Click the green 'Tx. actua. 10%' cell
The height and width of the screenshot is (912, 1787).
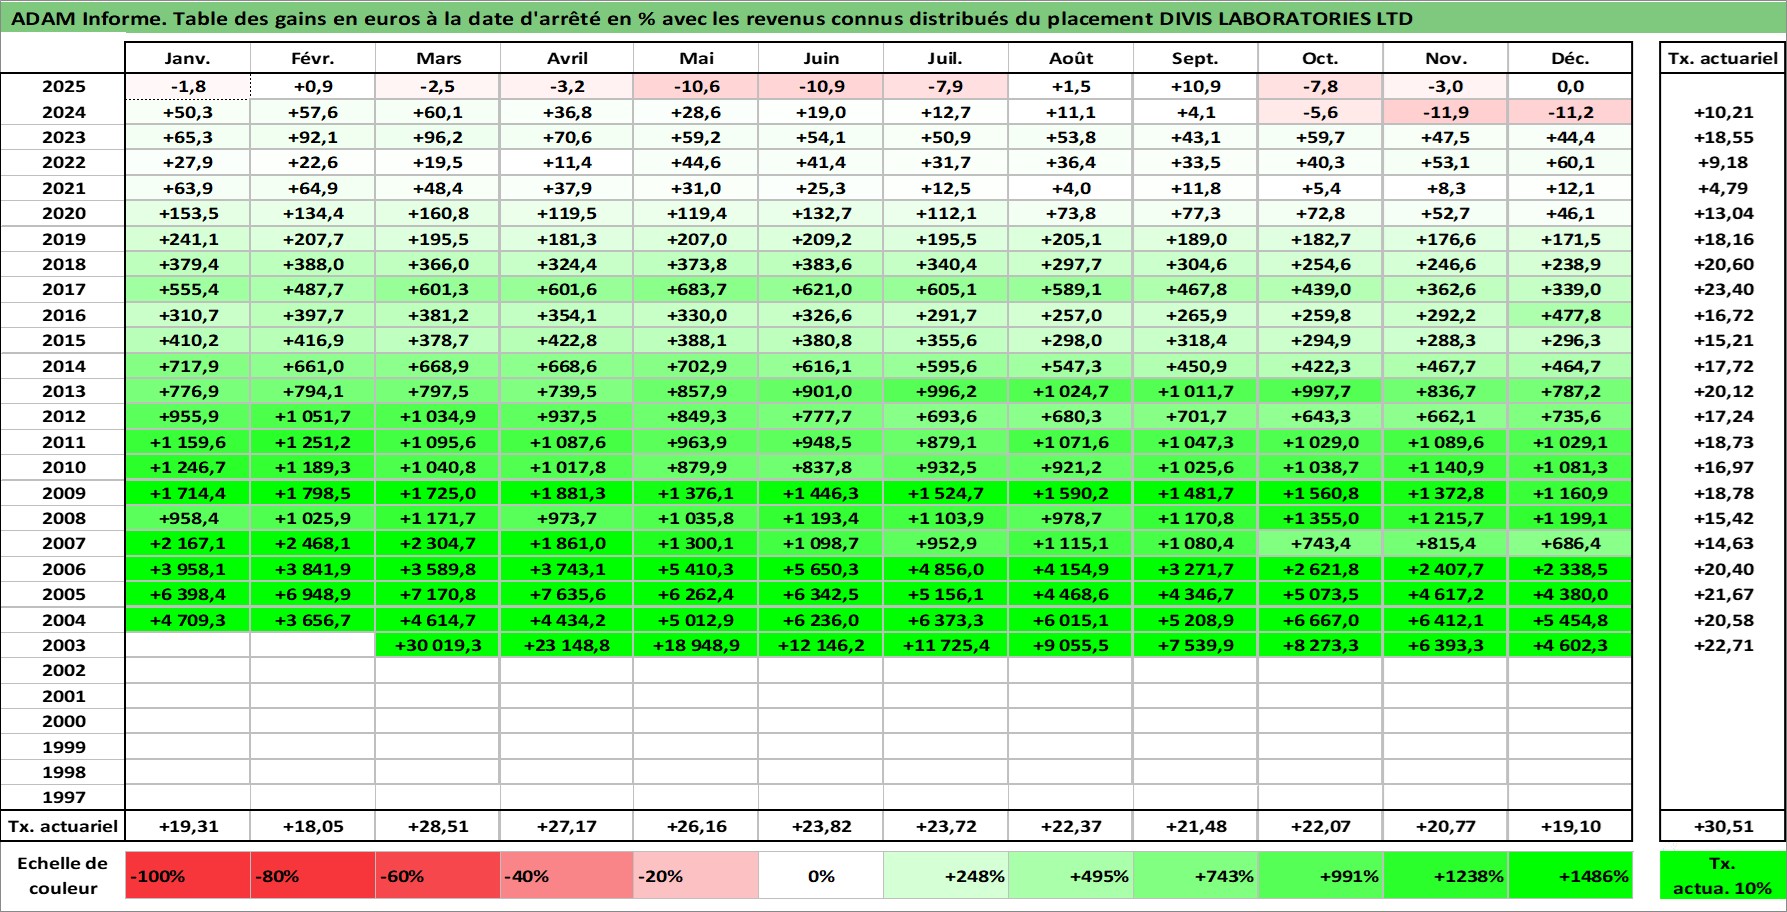coord(1722,876)
